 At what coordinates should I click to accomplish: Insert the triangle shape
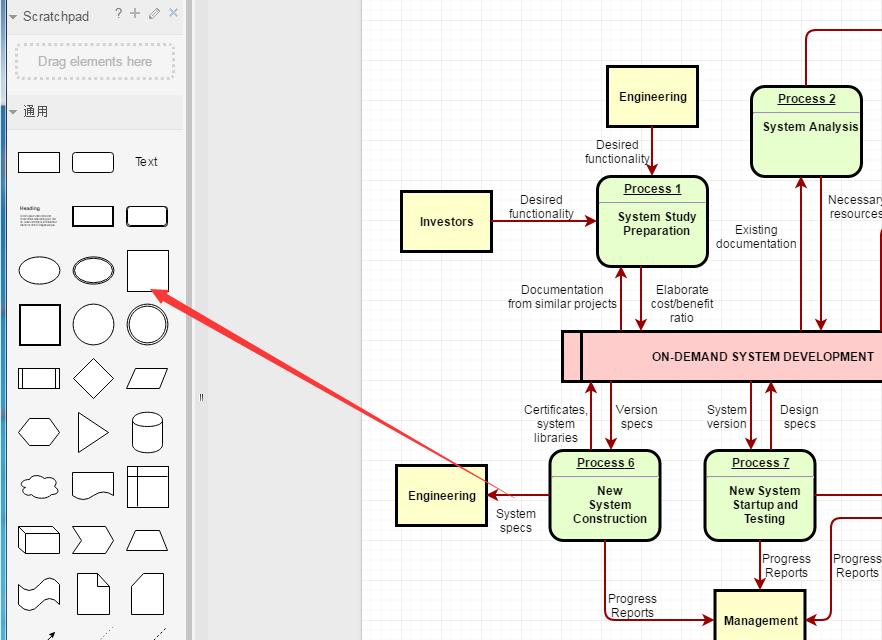[93, 433]
